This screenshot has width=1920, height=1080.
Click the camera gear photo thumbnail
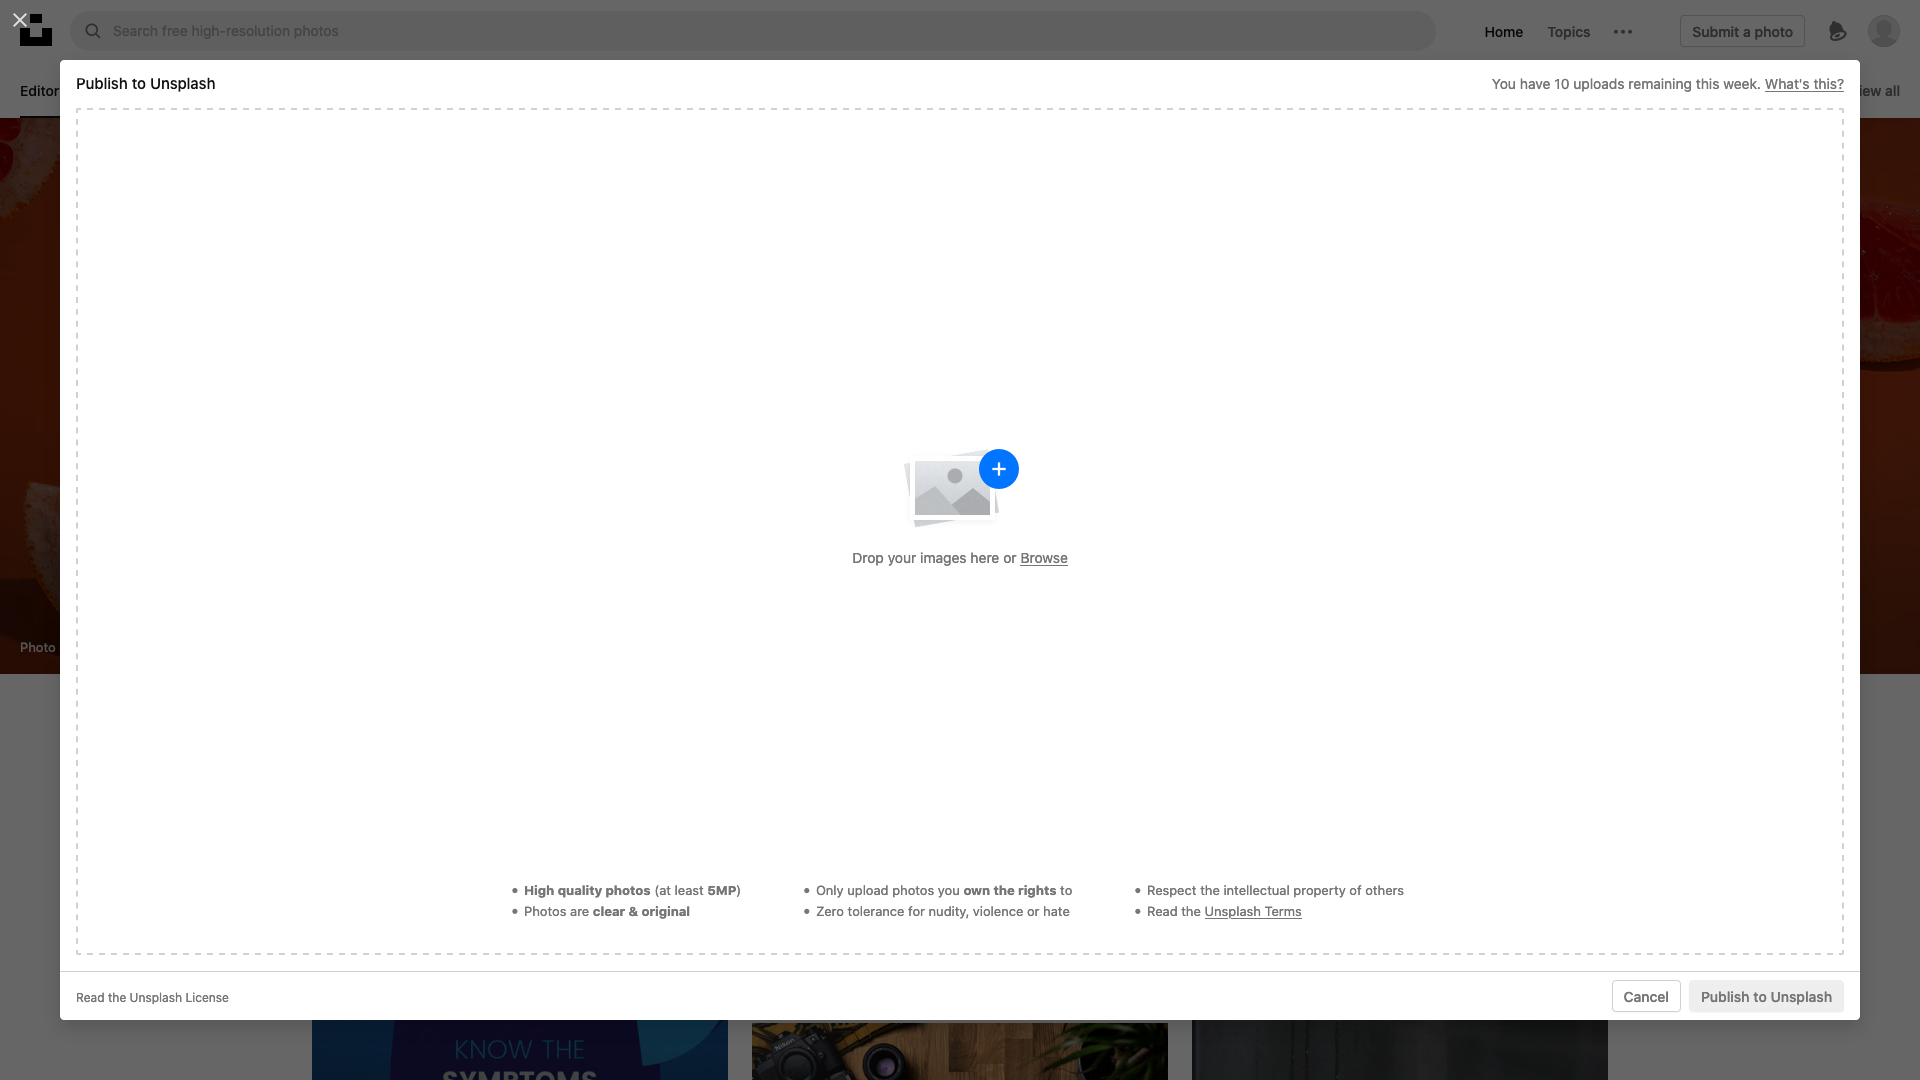click(958, 1050)
